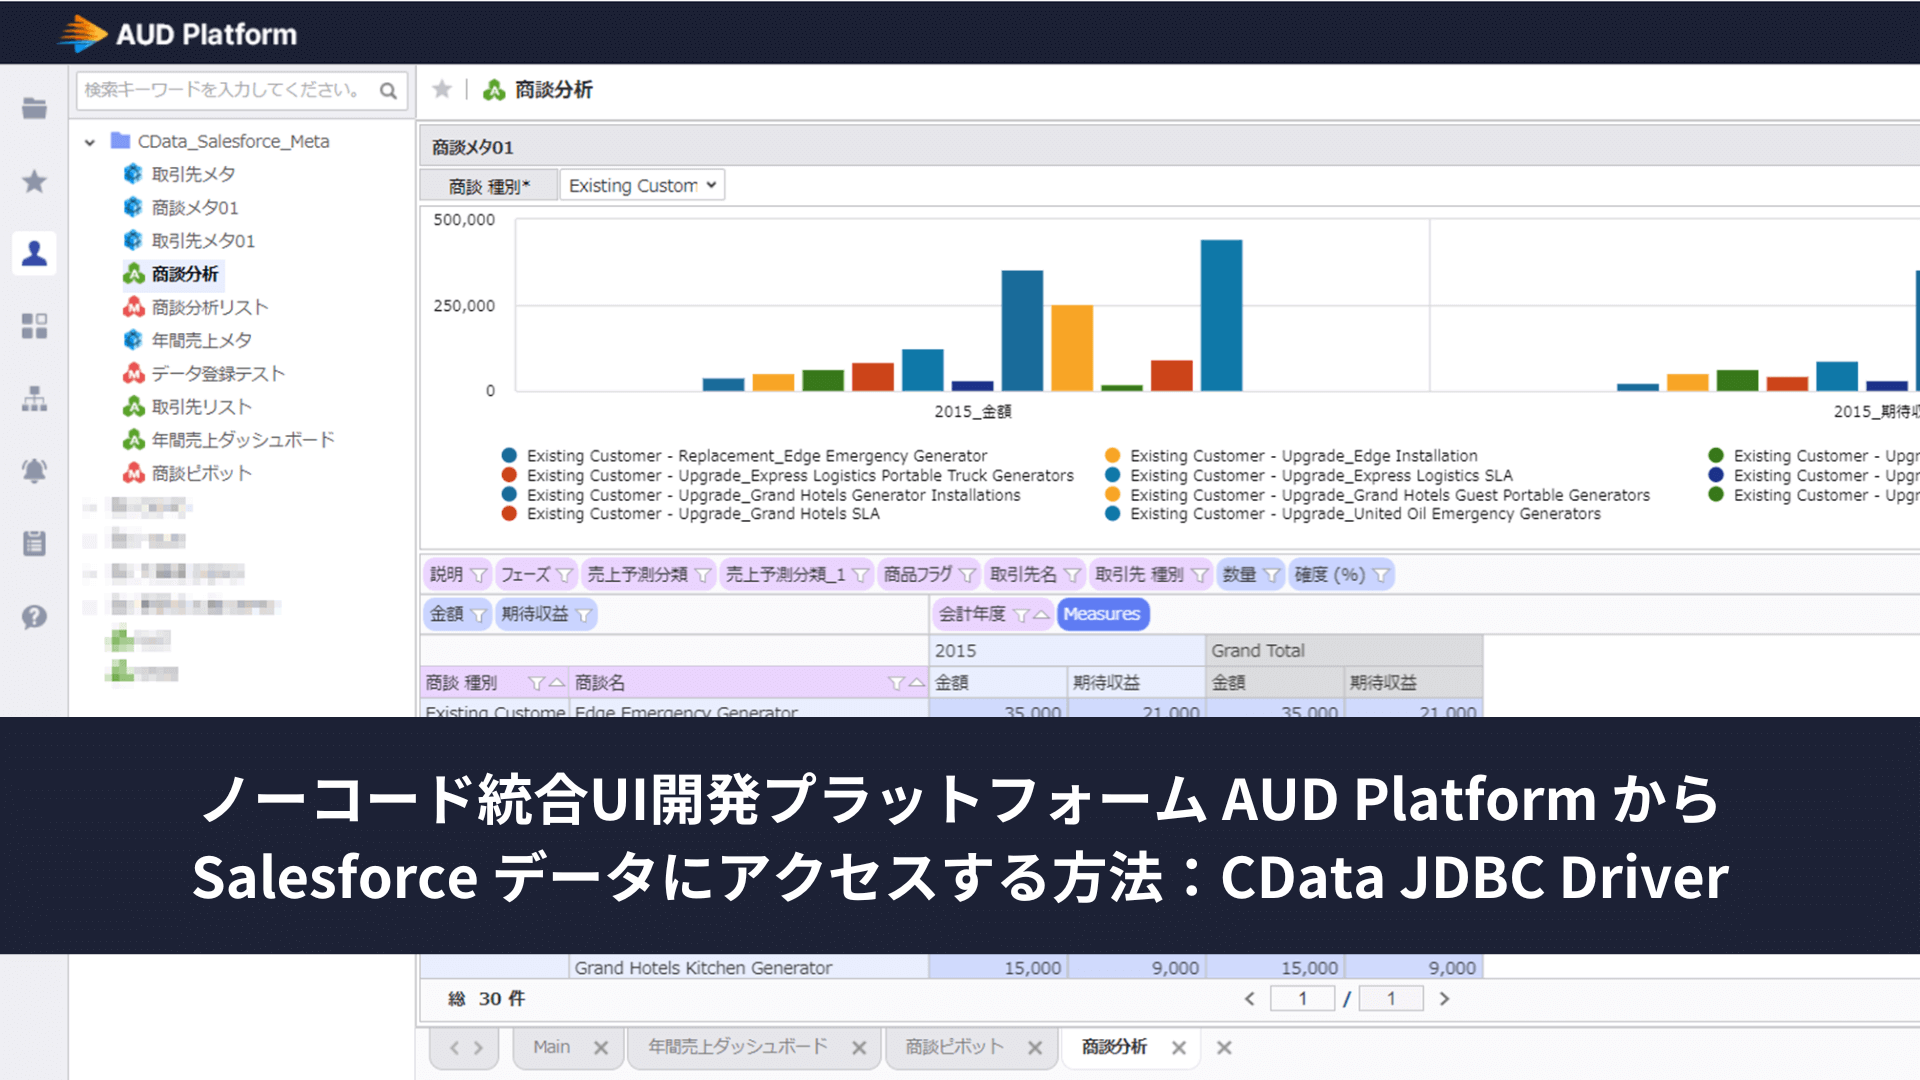The image size is (1920, 1080).
Task: Open the folder icon at the sidebar top
Action: (x=34, y=108)
